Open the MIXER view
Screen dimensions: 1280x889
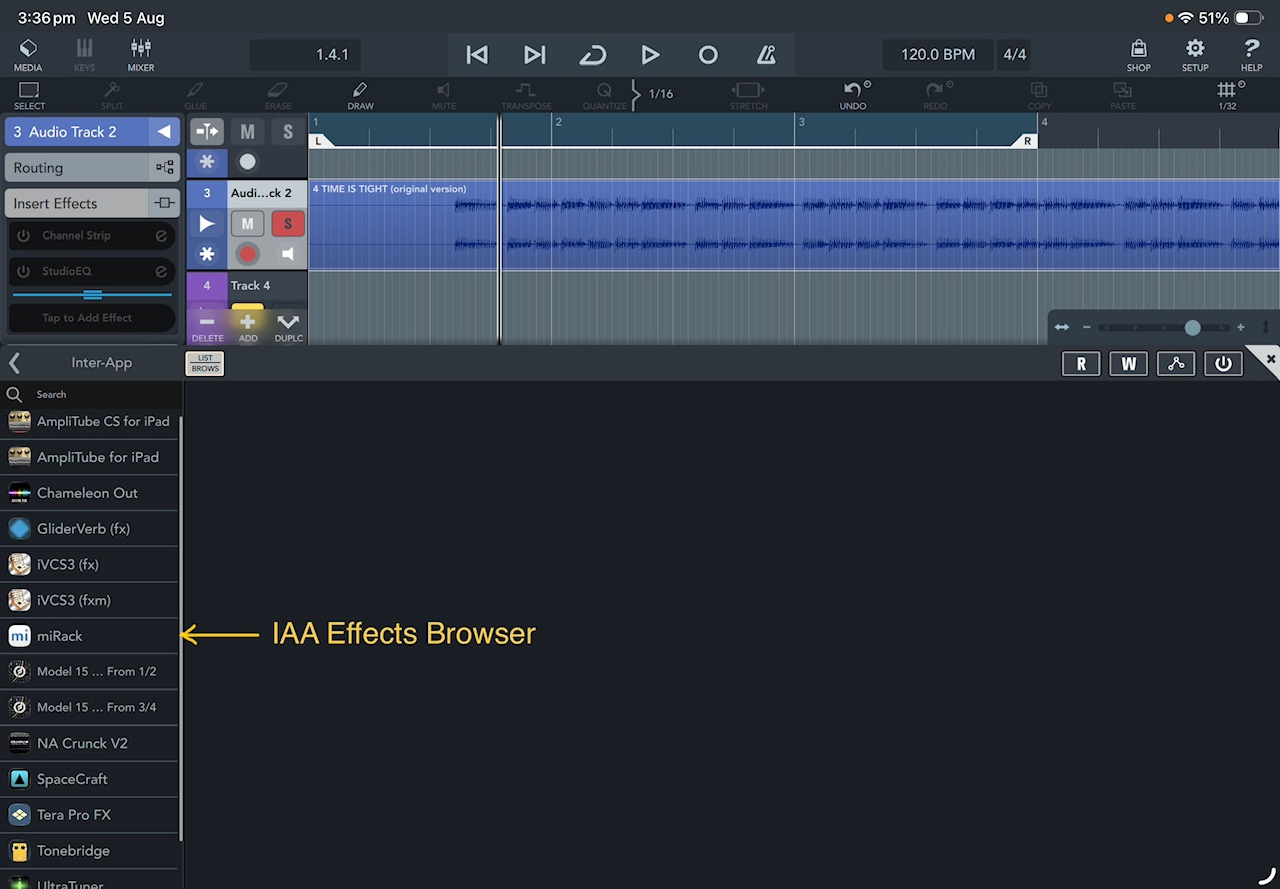[141, 55]
